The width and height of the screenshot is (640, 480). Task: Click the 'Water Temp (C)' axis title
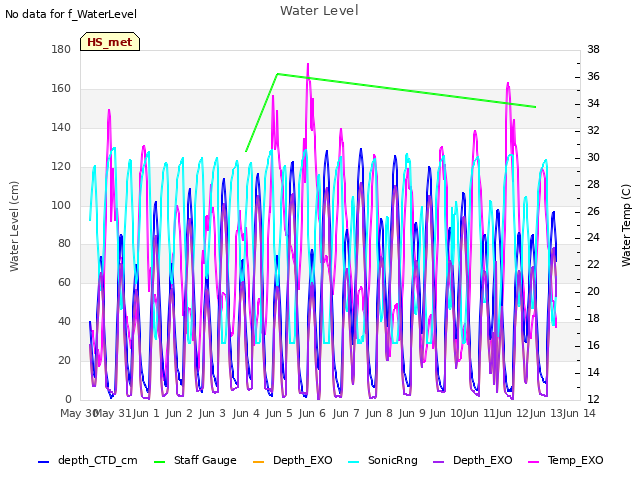[626, 225]
